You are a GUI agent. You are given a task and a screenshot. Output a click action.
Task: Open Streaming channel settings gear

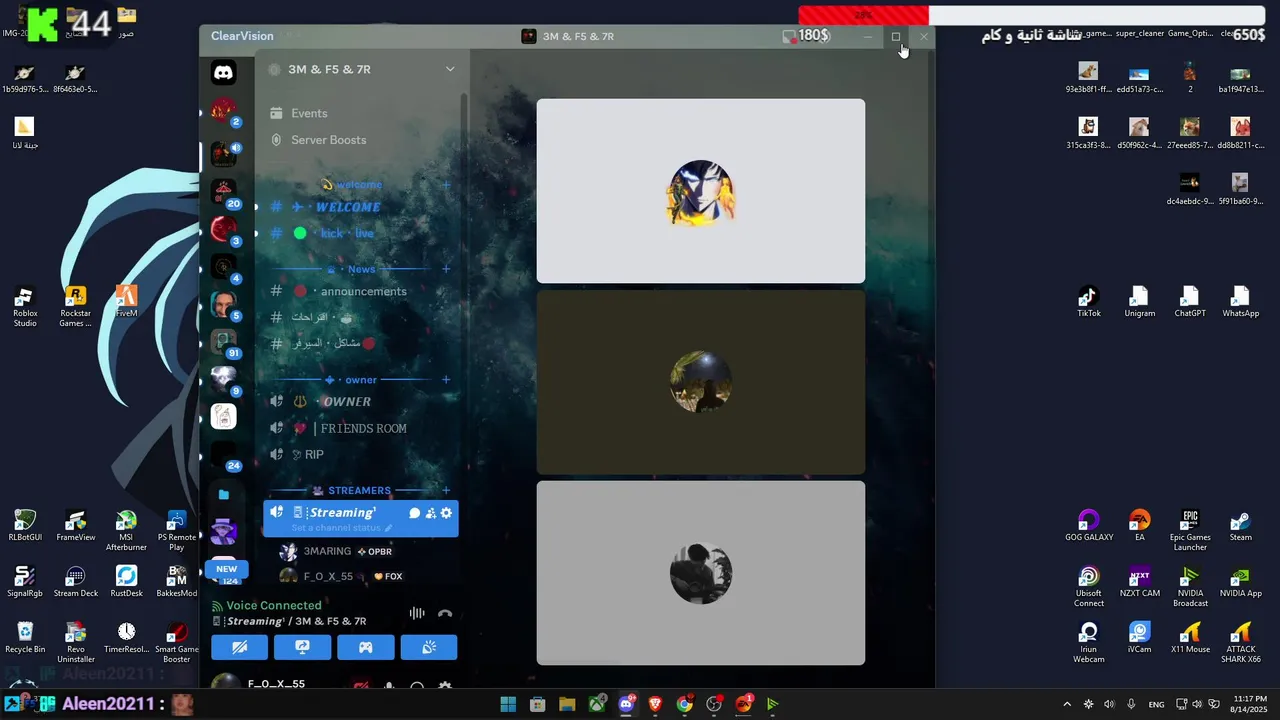click(446, 513)
